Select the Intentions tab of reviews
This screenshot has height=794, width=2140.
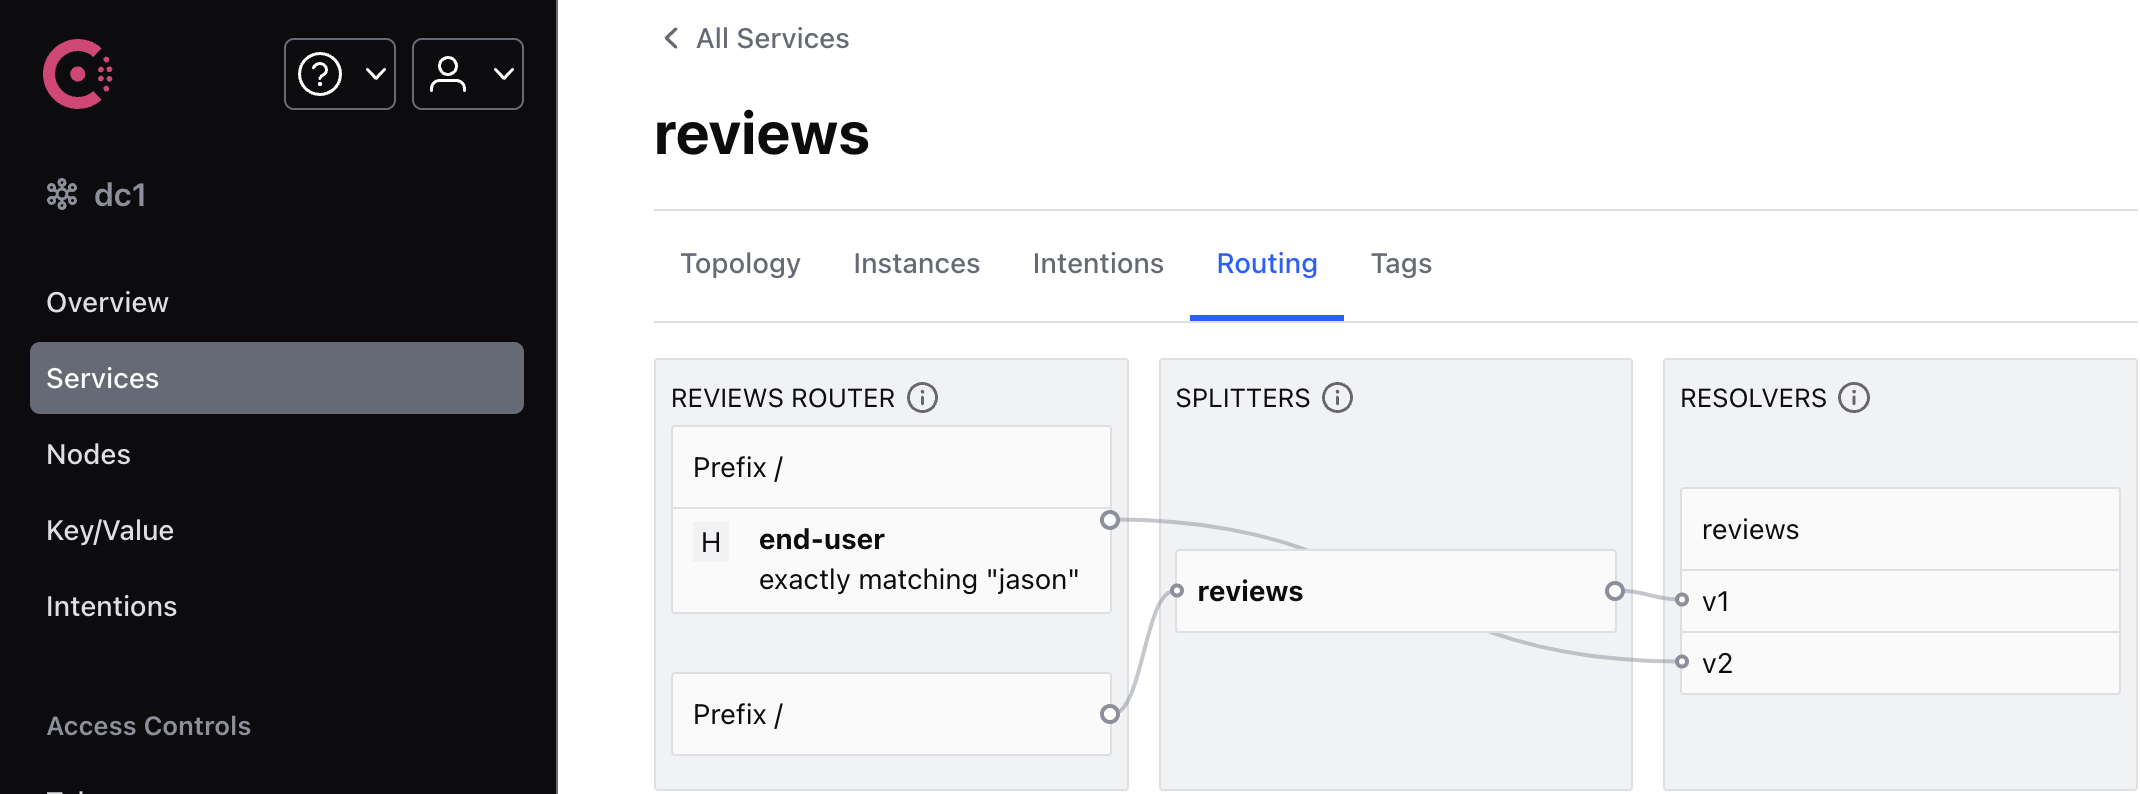click(x=1098, y=264)
